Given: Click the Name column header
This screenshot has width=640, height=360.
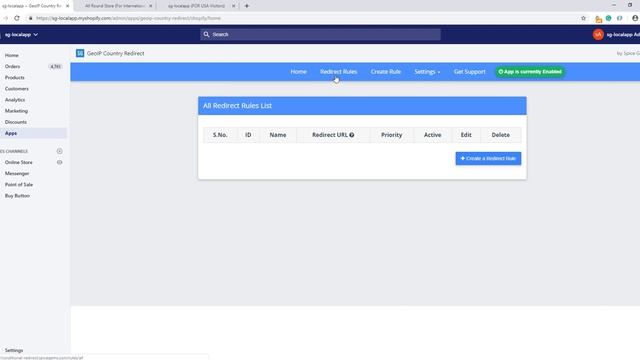Looking at the screenshot, I should [x=278, y=135].
